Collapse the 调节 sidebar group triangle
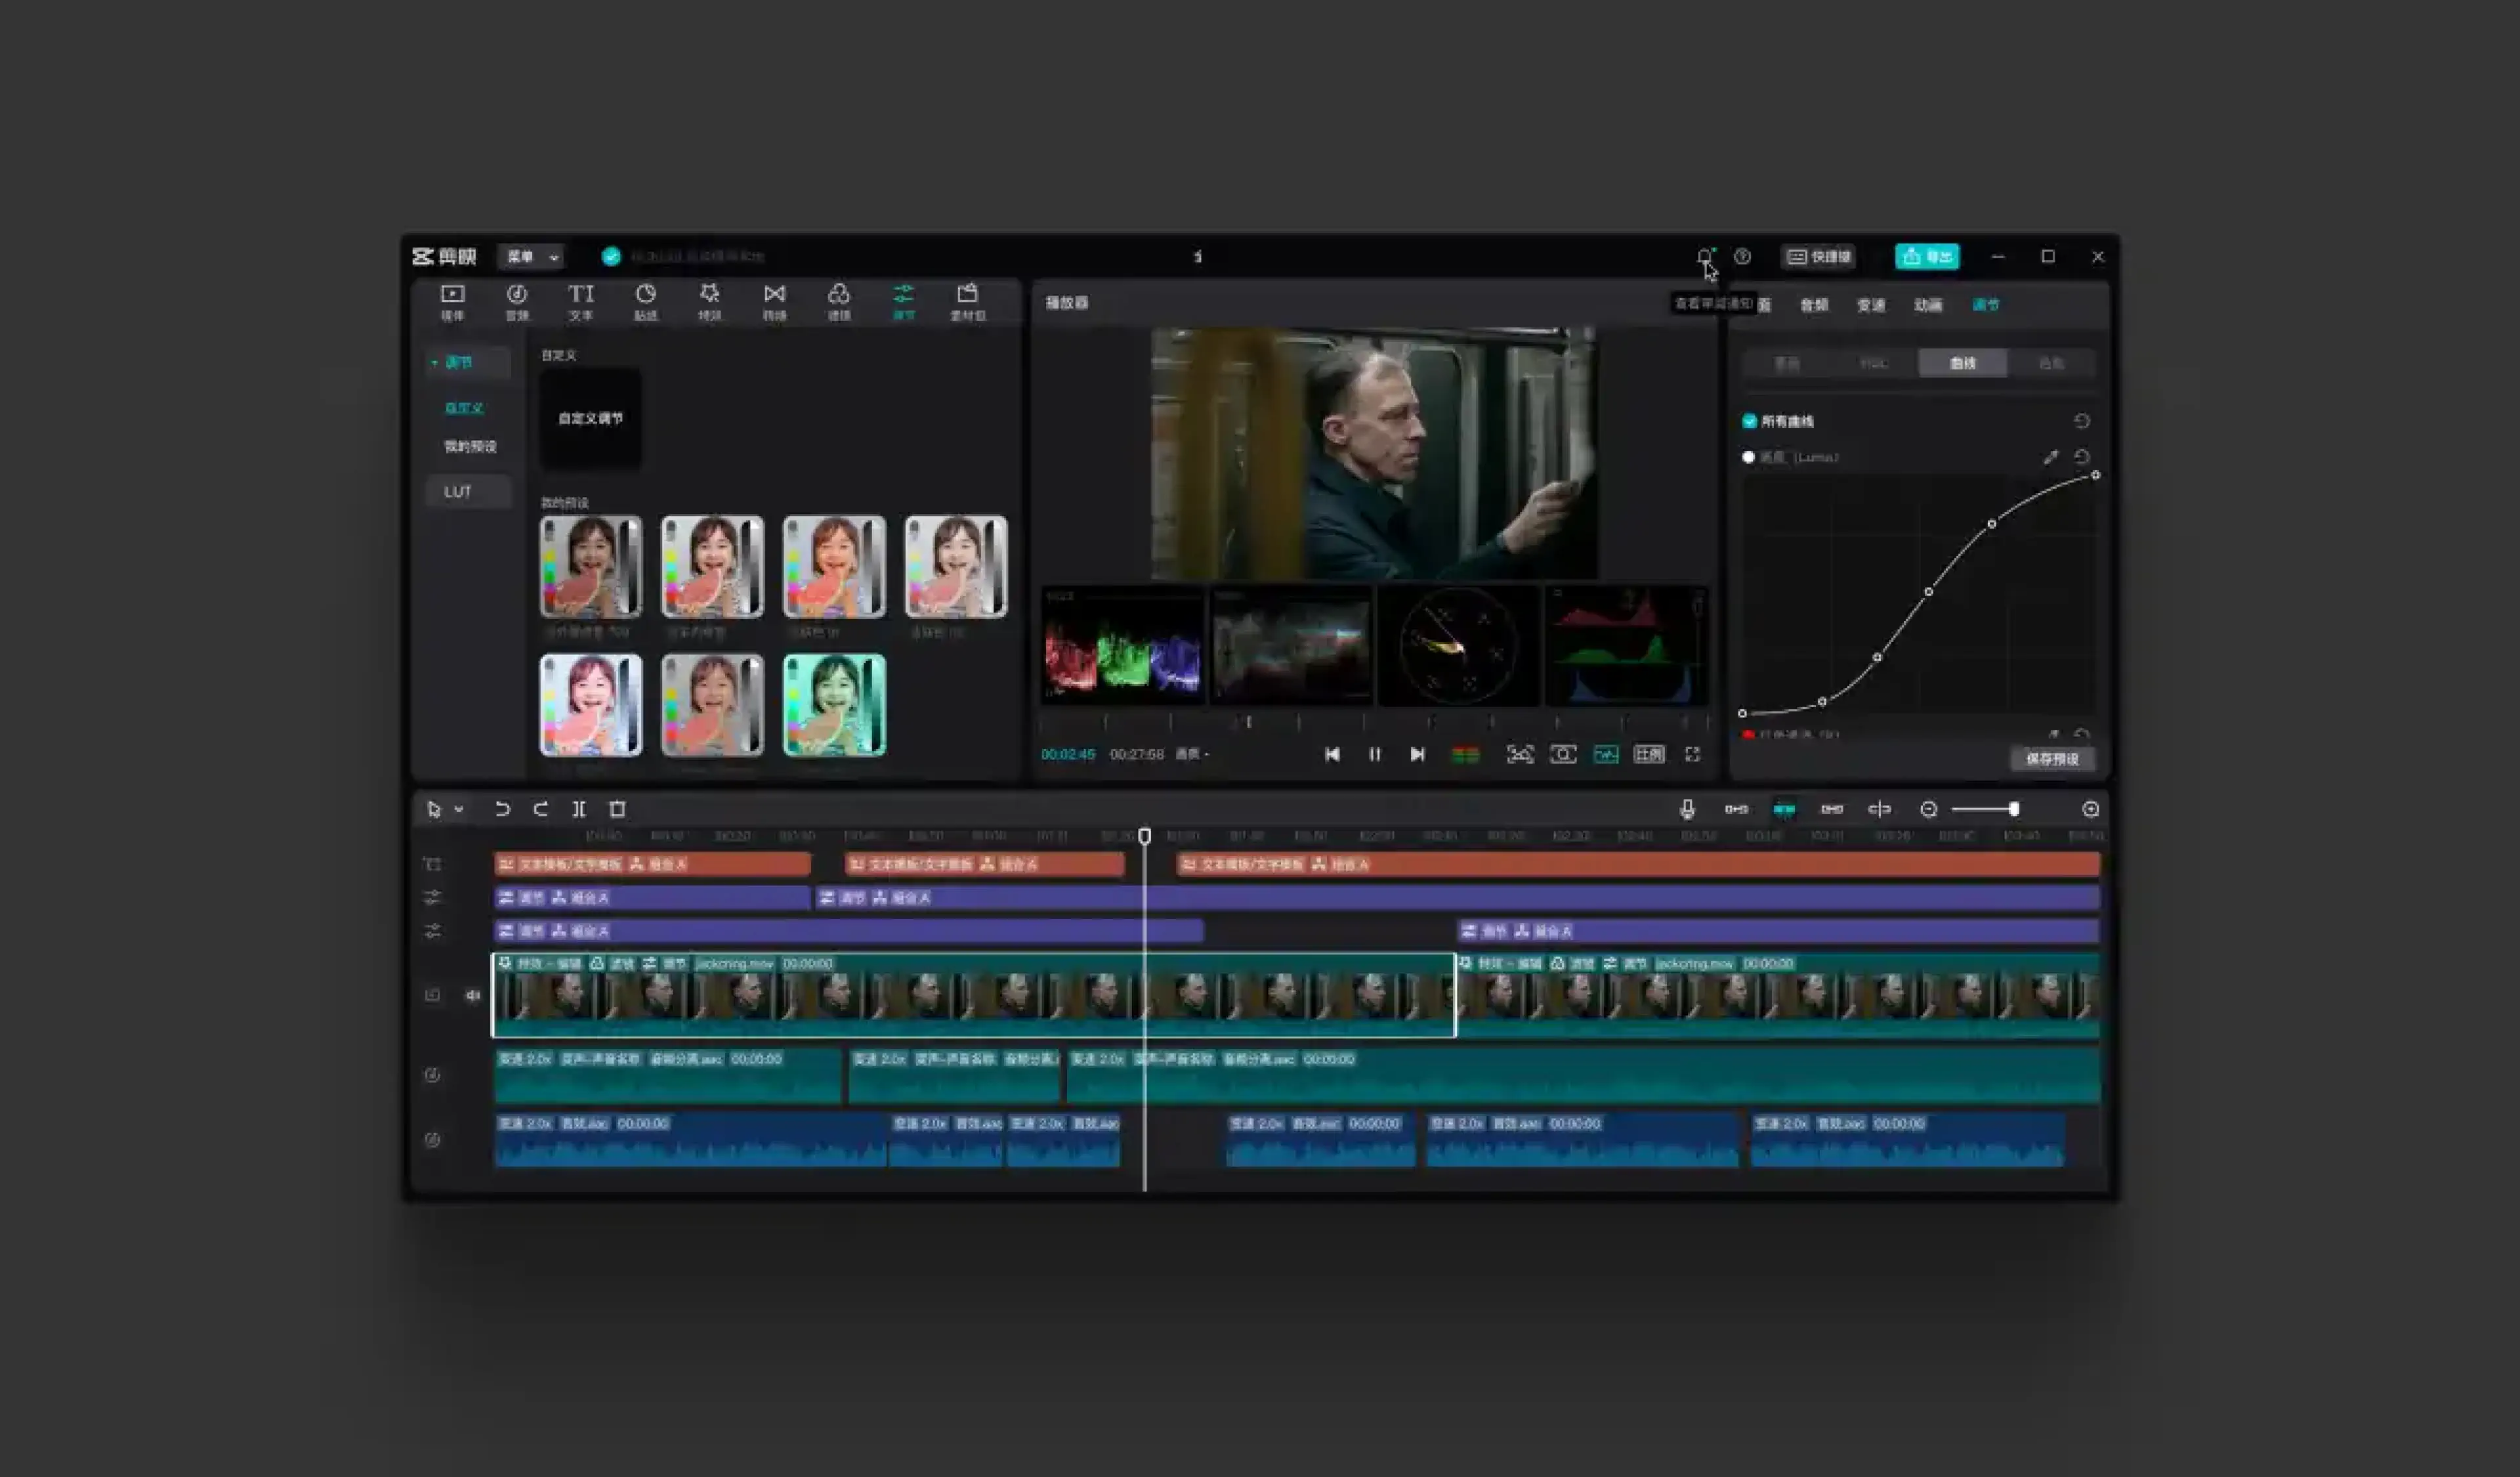Image resolution: width=2520 pixels, height=1477 pixels. [x=434, y=362]
